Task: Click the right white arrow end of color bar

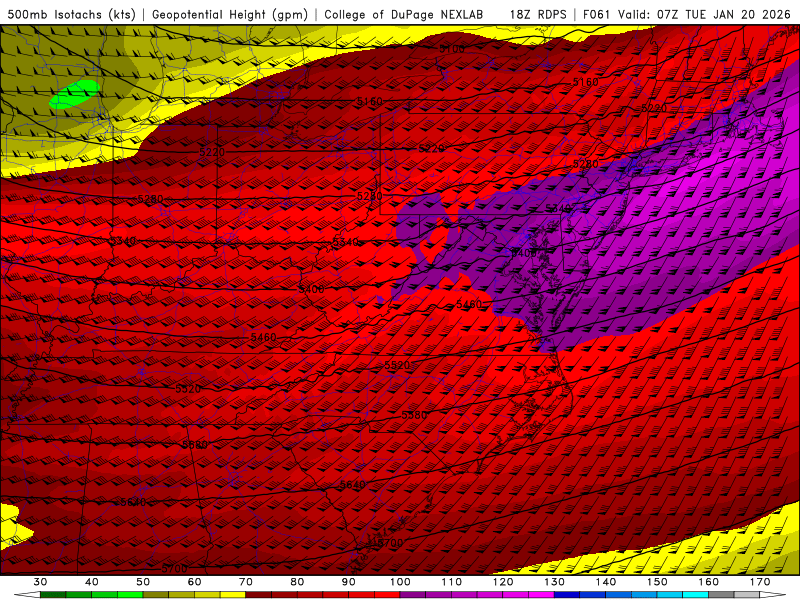Action: click(773, 595)
